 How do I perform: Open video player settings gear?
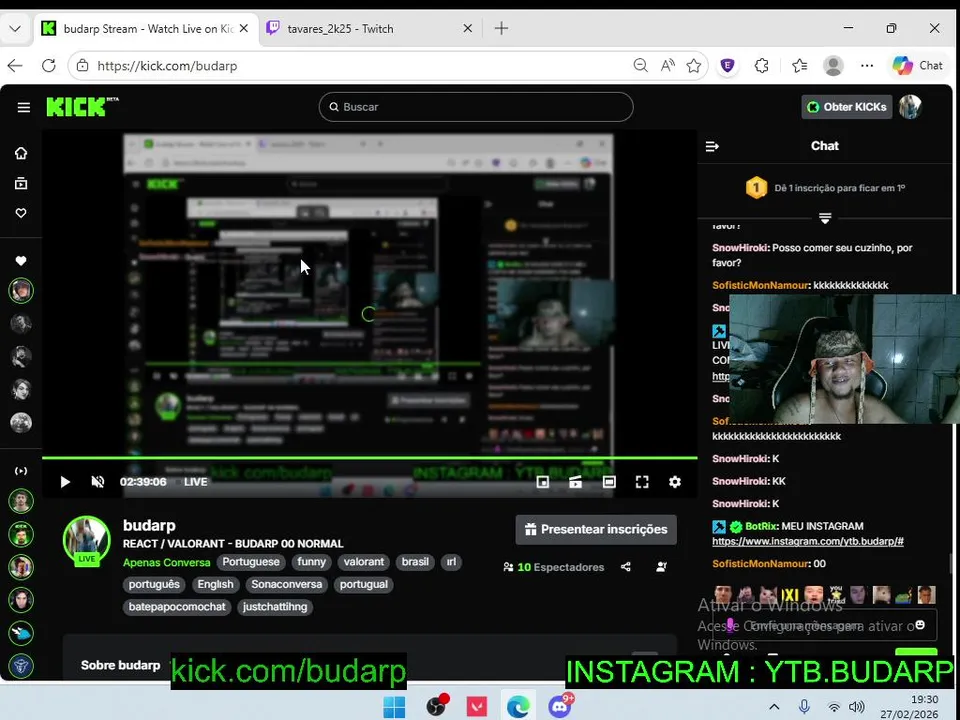pyautogui.click(x=675, y=482)
